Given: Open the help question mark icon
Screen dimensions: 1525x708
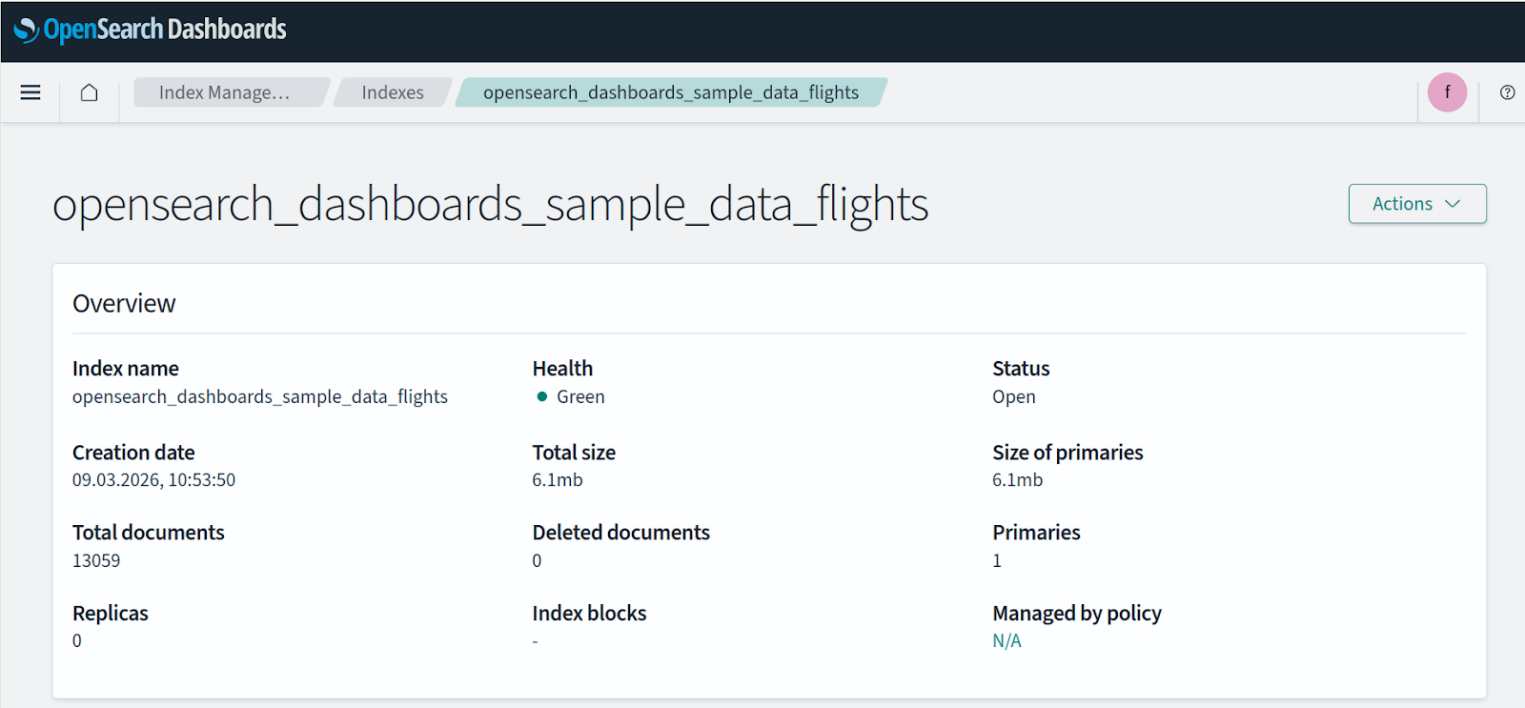Looking at the screenshot, I should pyautogui.click(x=1507, y=93).
